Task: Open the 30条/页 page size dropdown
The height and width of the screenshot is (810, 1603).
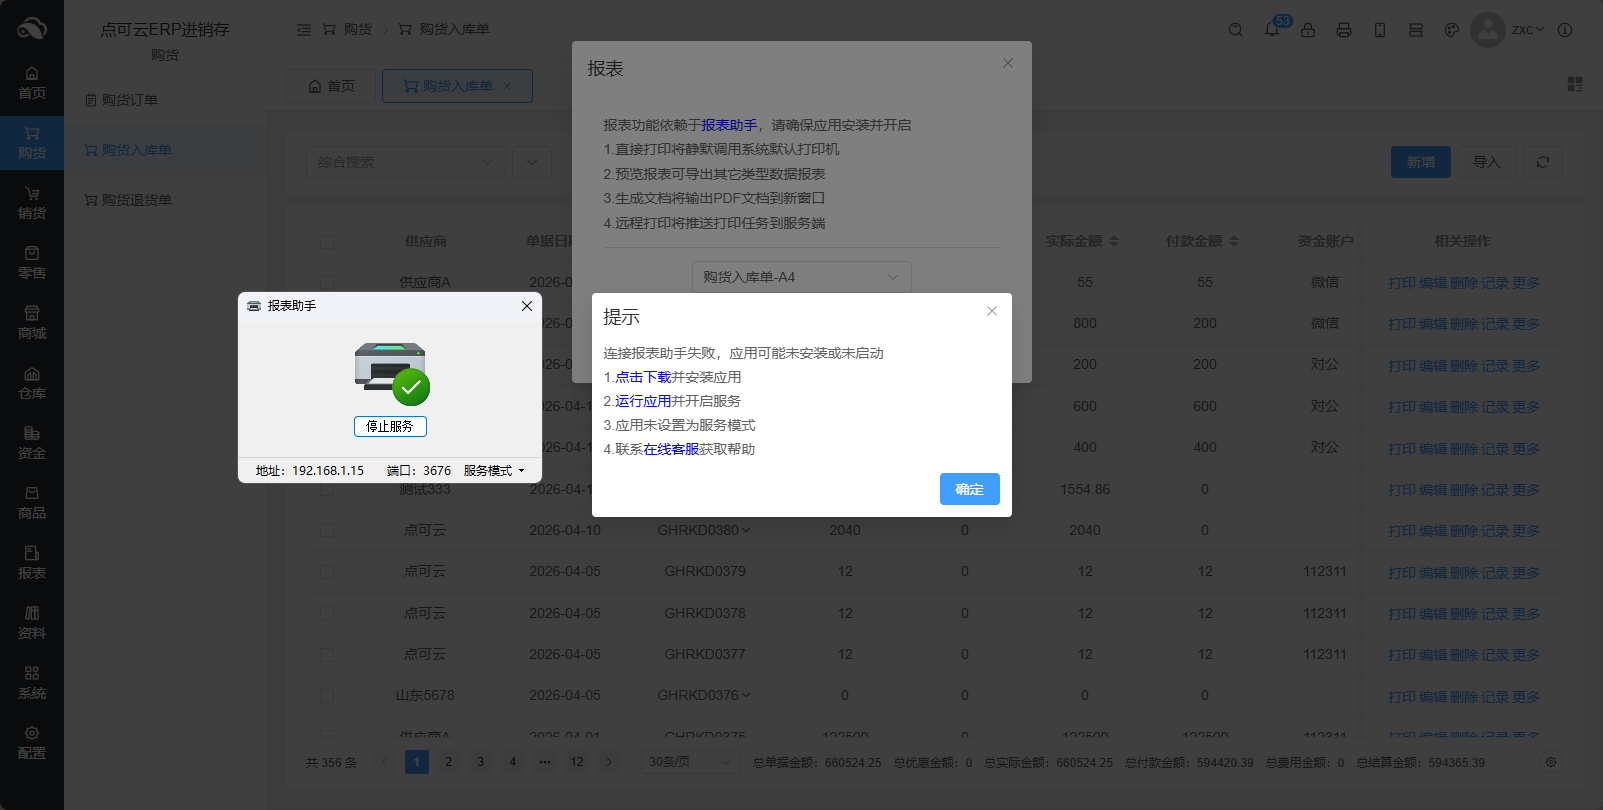Action: tap(690, 762)
